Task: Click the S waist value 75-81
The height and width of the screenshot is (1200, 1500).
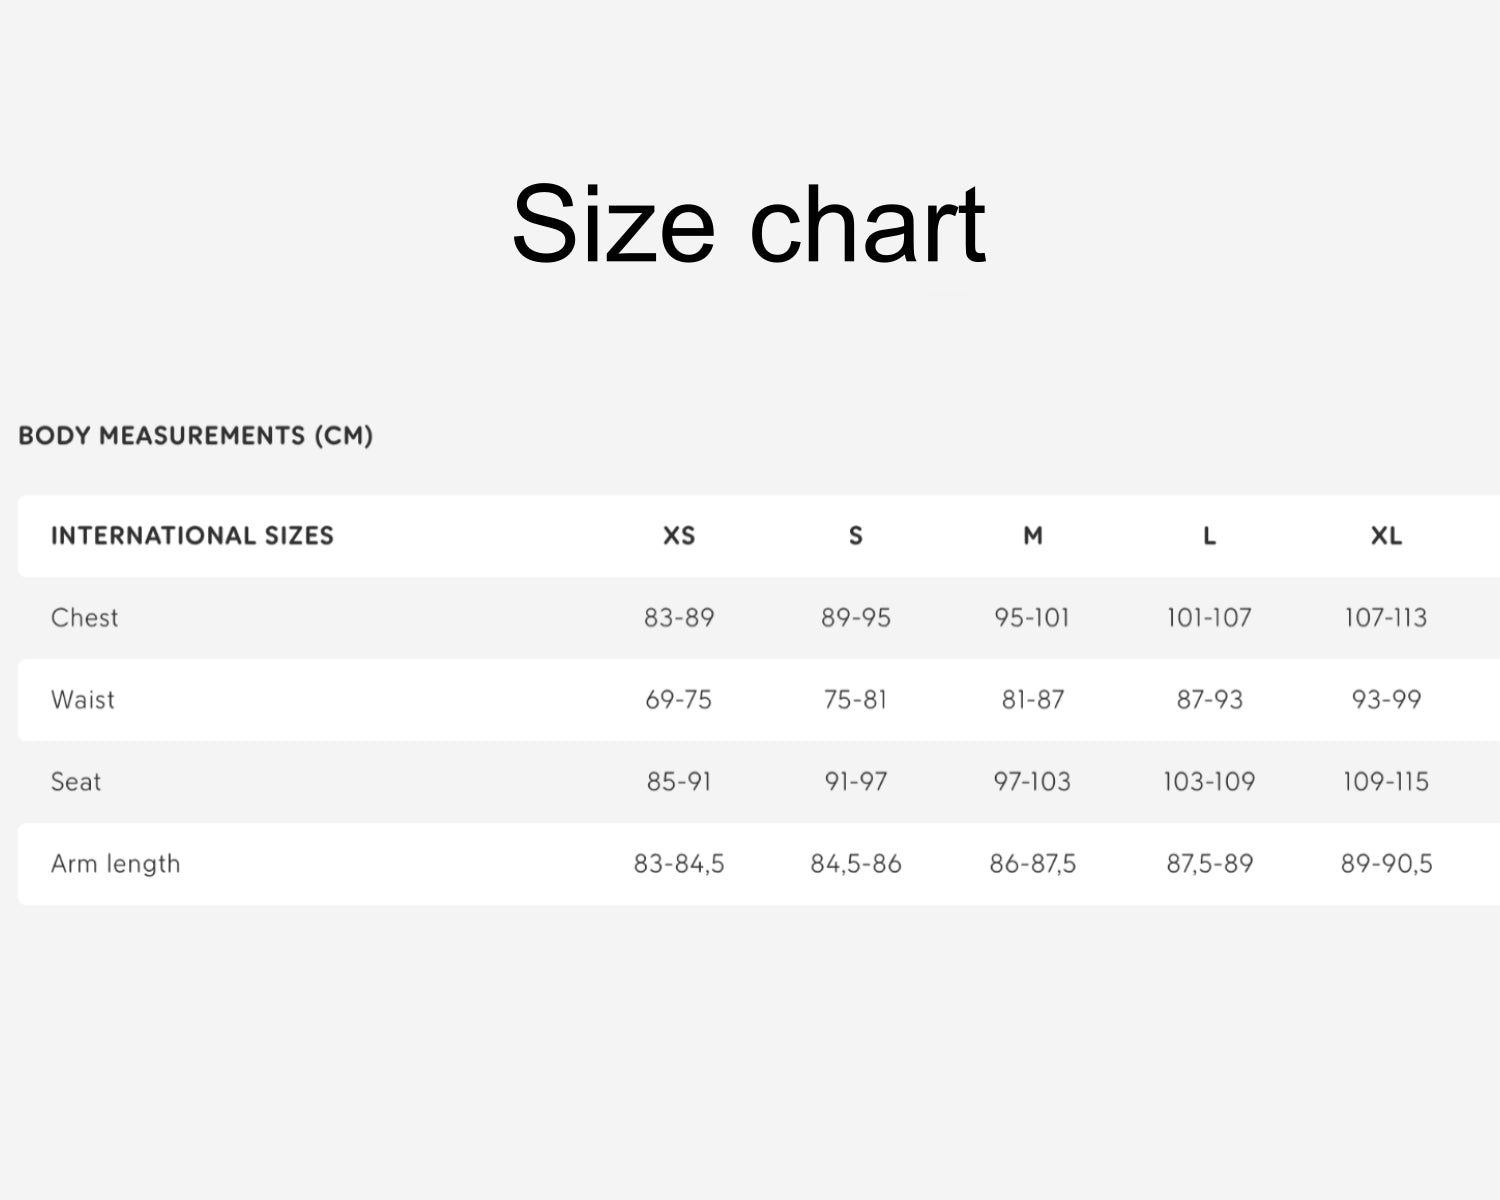Action: click(x=856, y=700)
